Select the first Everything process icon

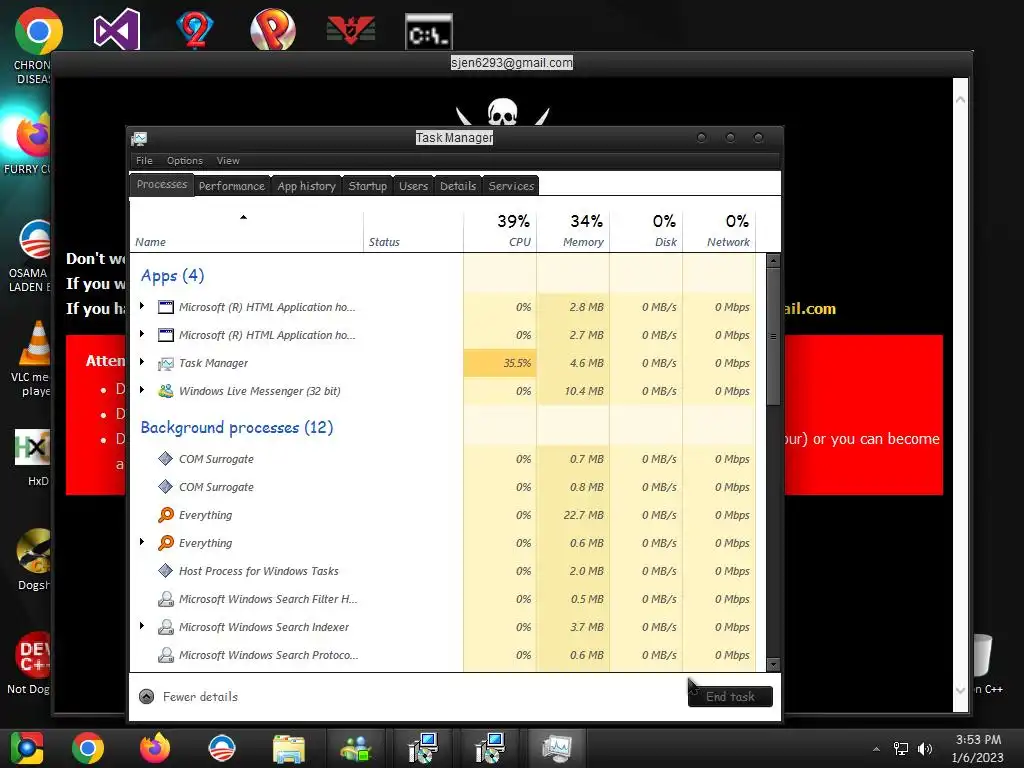[x=166, y=515]
